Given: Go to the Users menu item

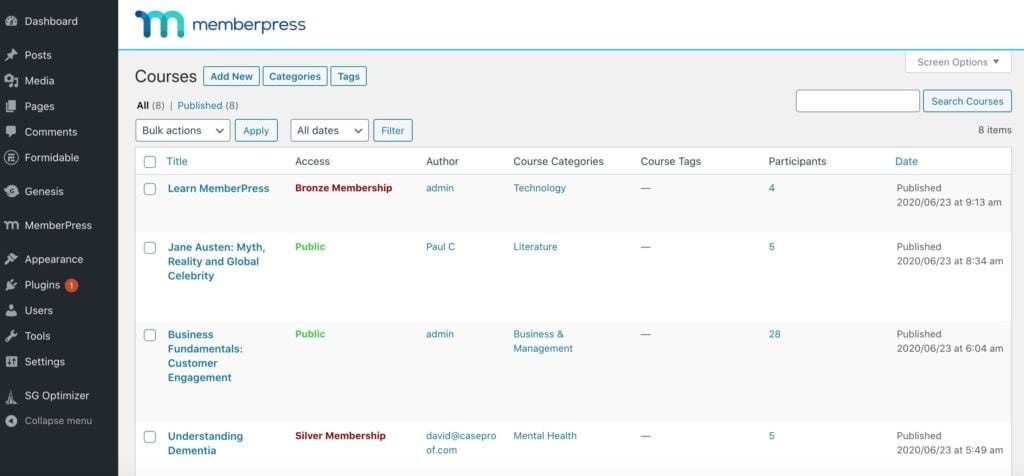Looking at the screenshot, I should tap(39, 311).
